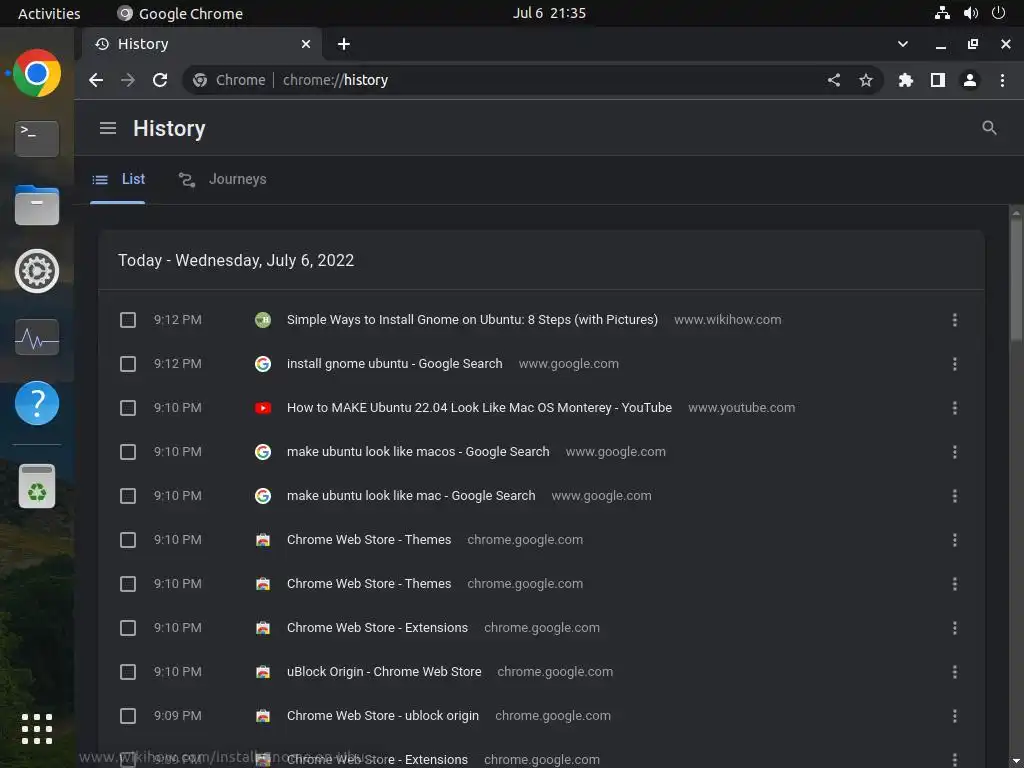Switch to the Journeys tab
The image size is (1024, 768).
pos(223,180)
